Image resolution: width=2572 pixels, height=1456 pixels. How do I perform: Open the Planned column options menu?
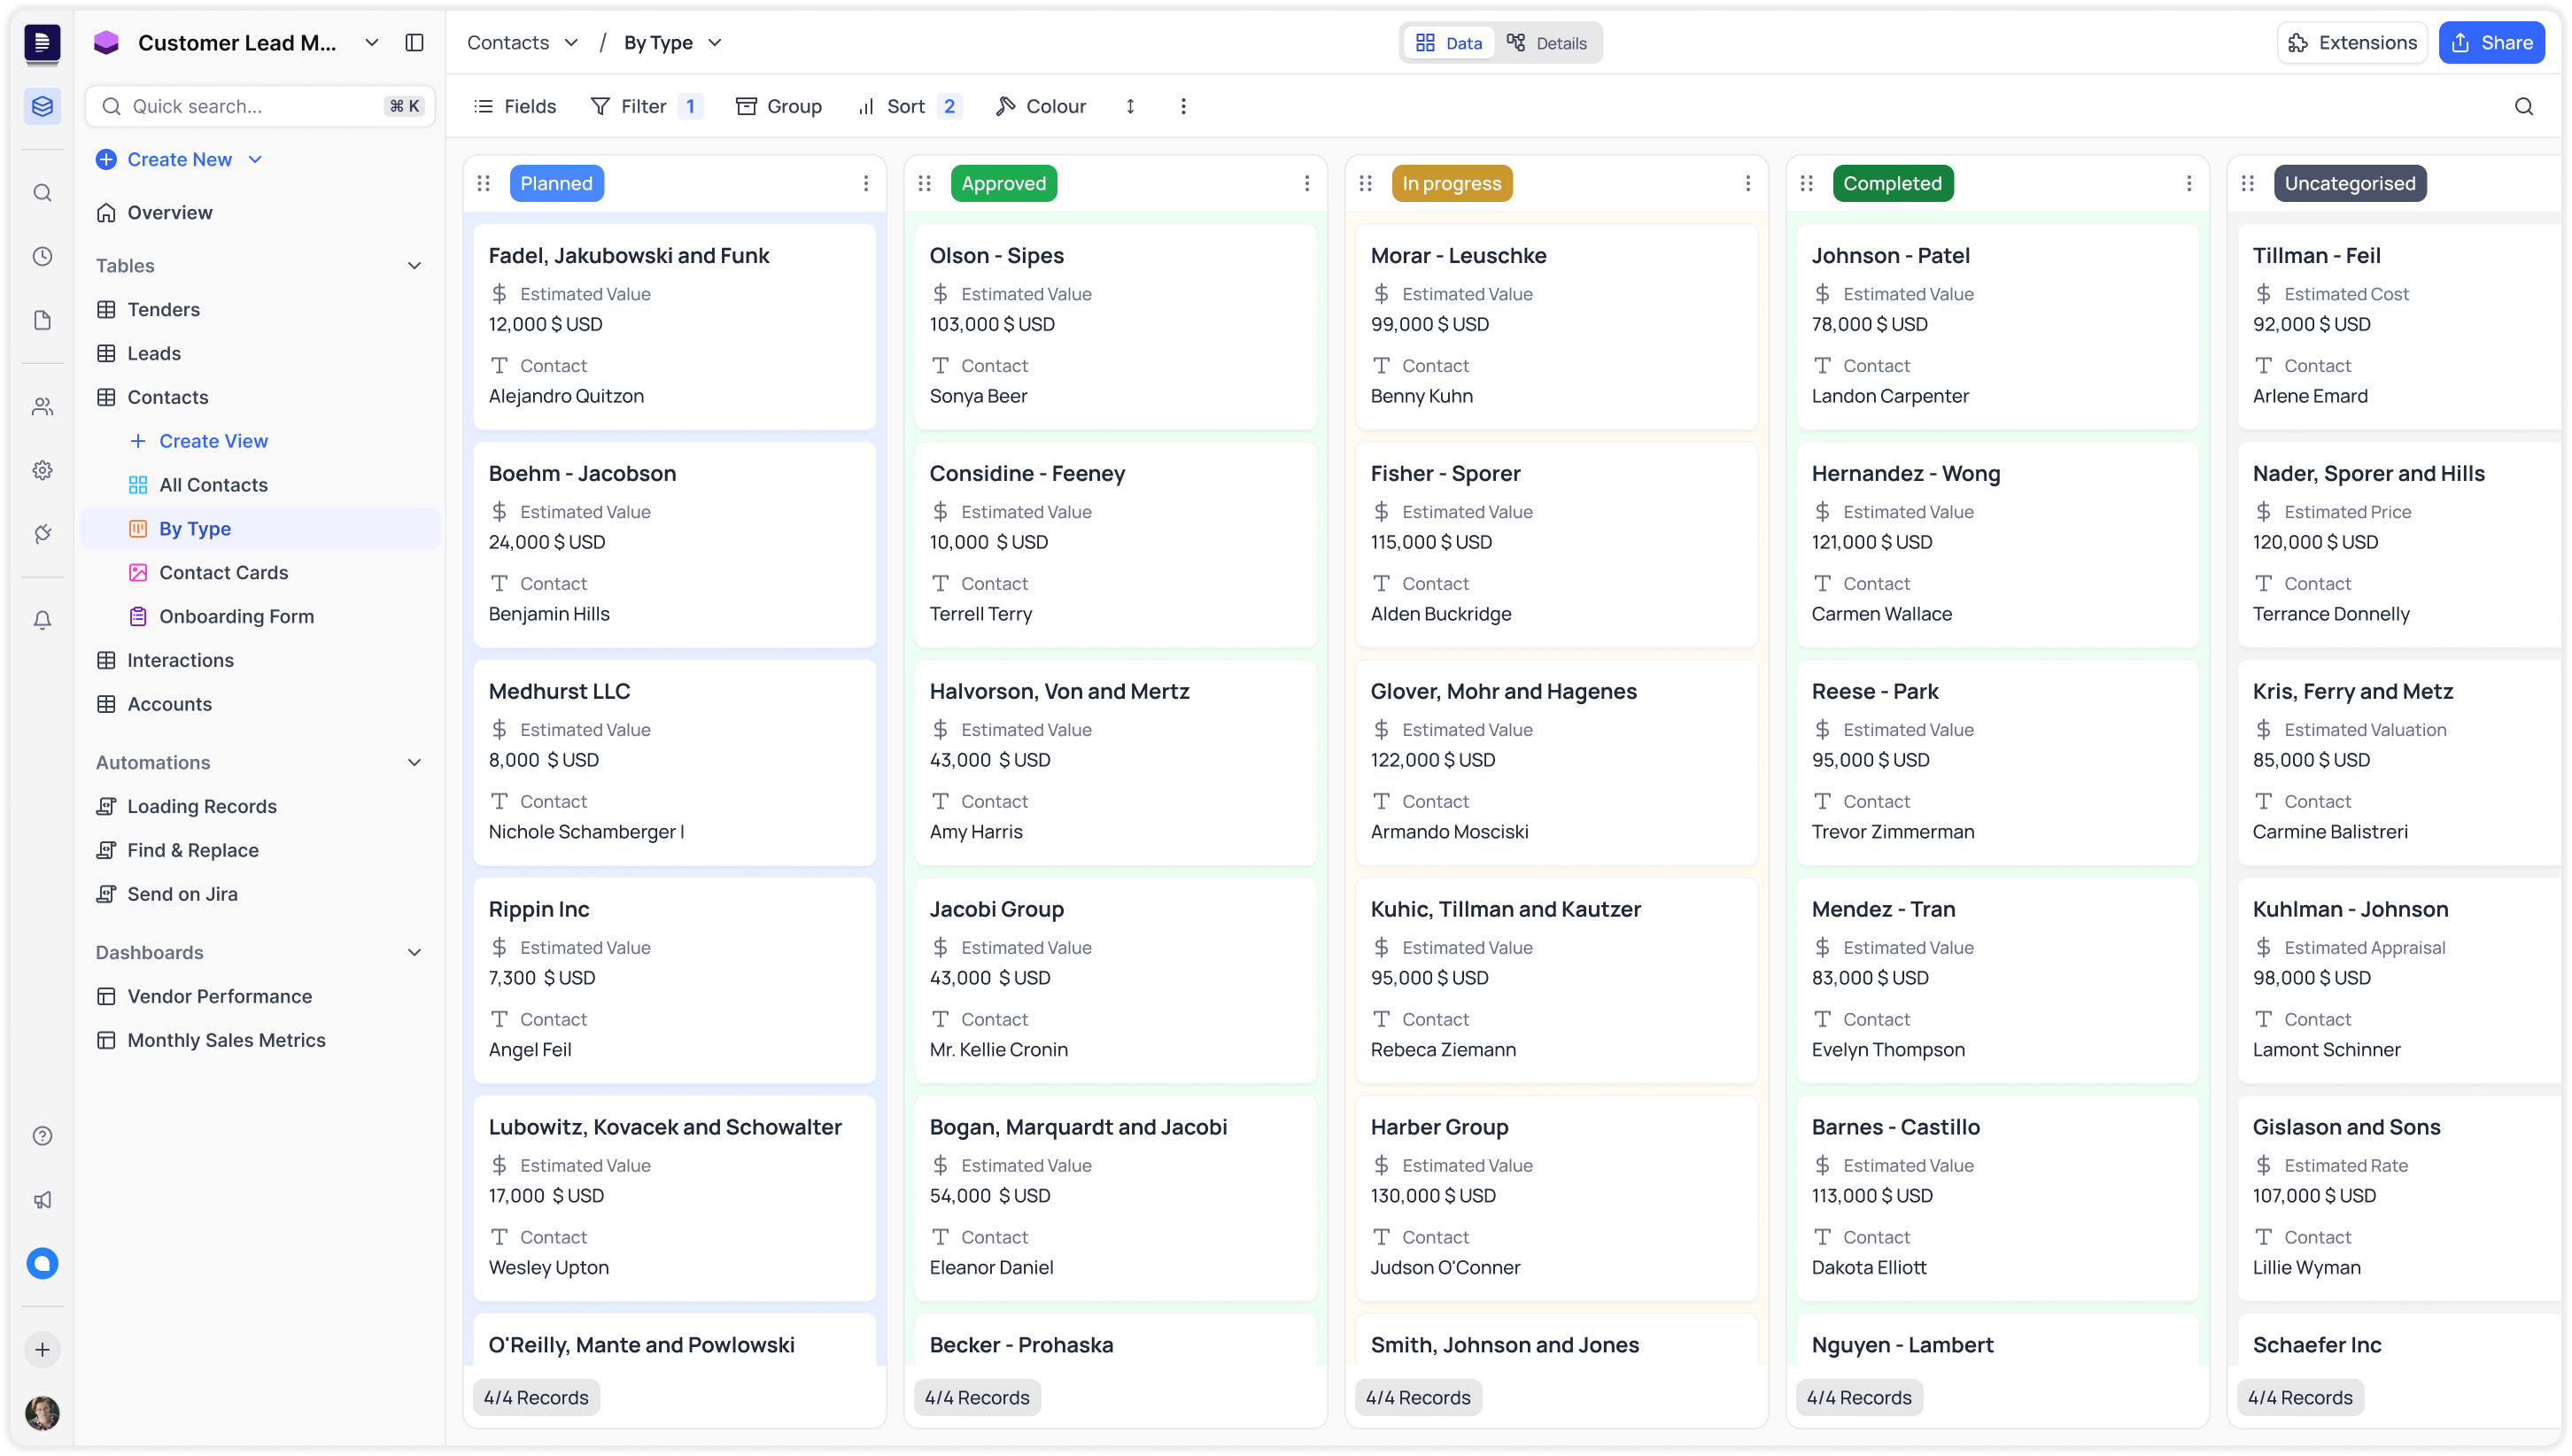pyautogui.click(x=866, y=183)
